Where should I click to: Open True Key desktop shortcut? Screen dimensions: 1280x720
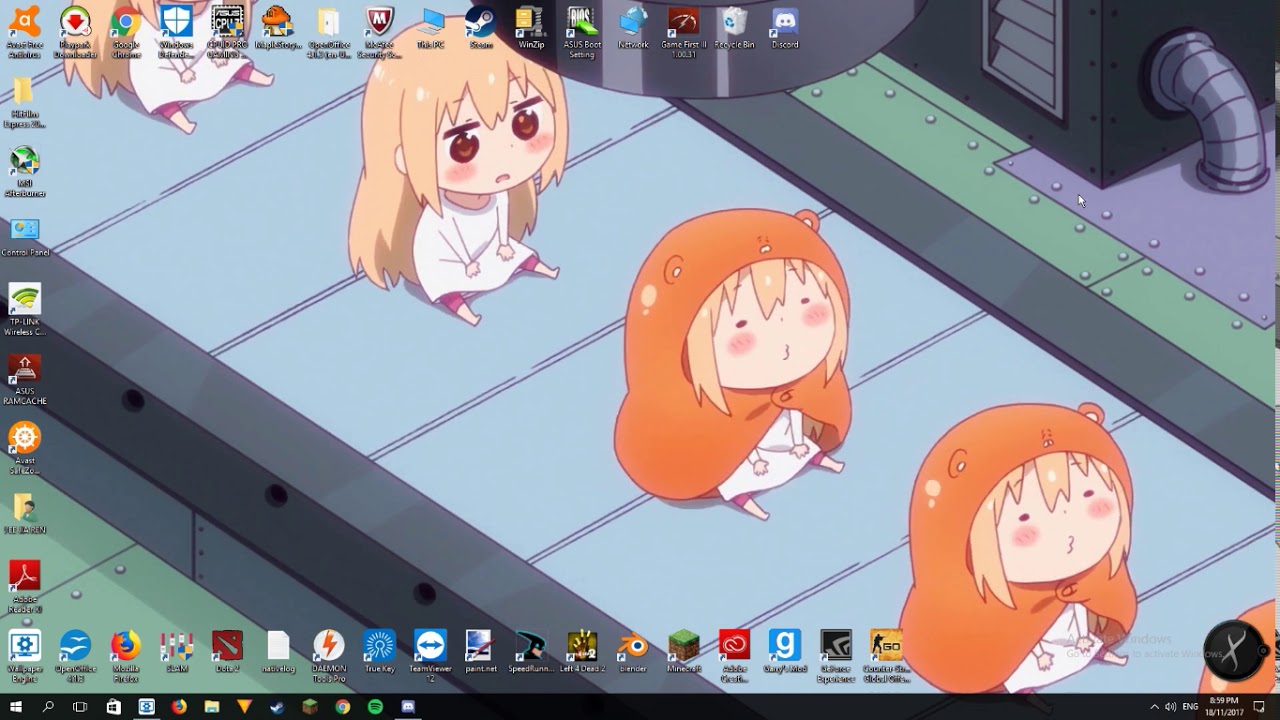(x=379, y=652)
